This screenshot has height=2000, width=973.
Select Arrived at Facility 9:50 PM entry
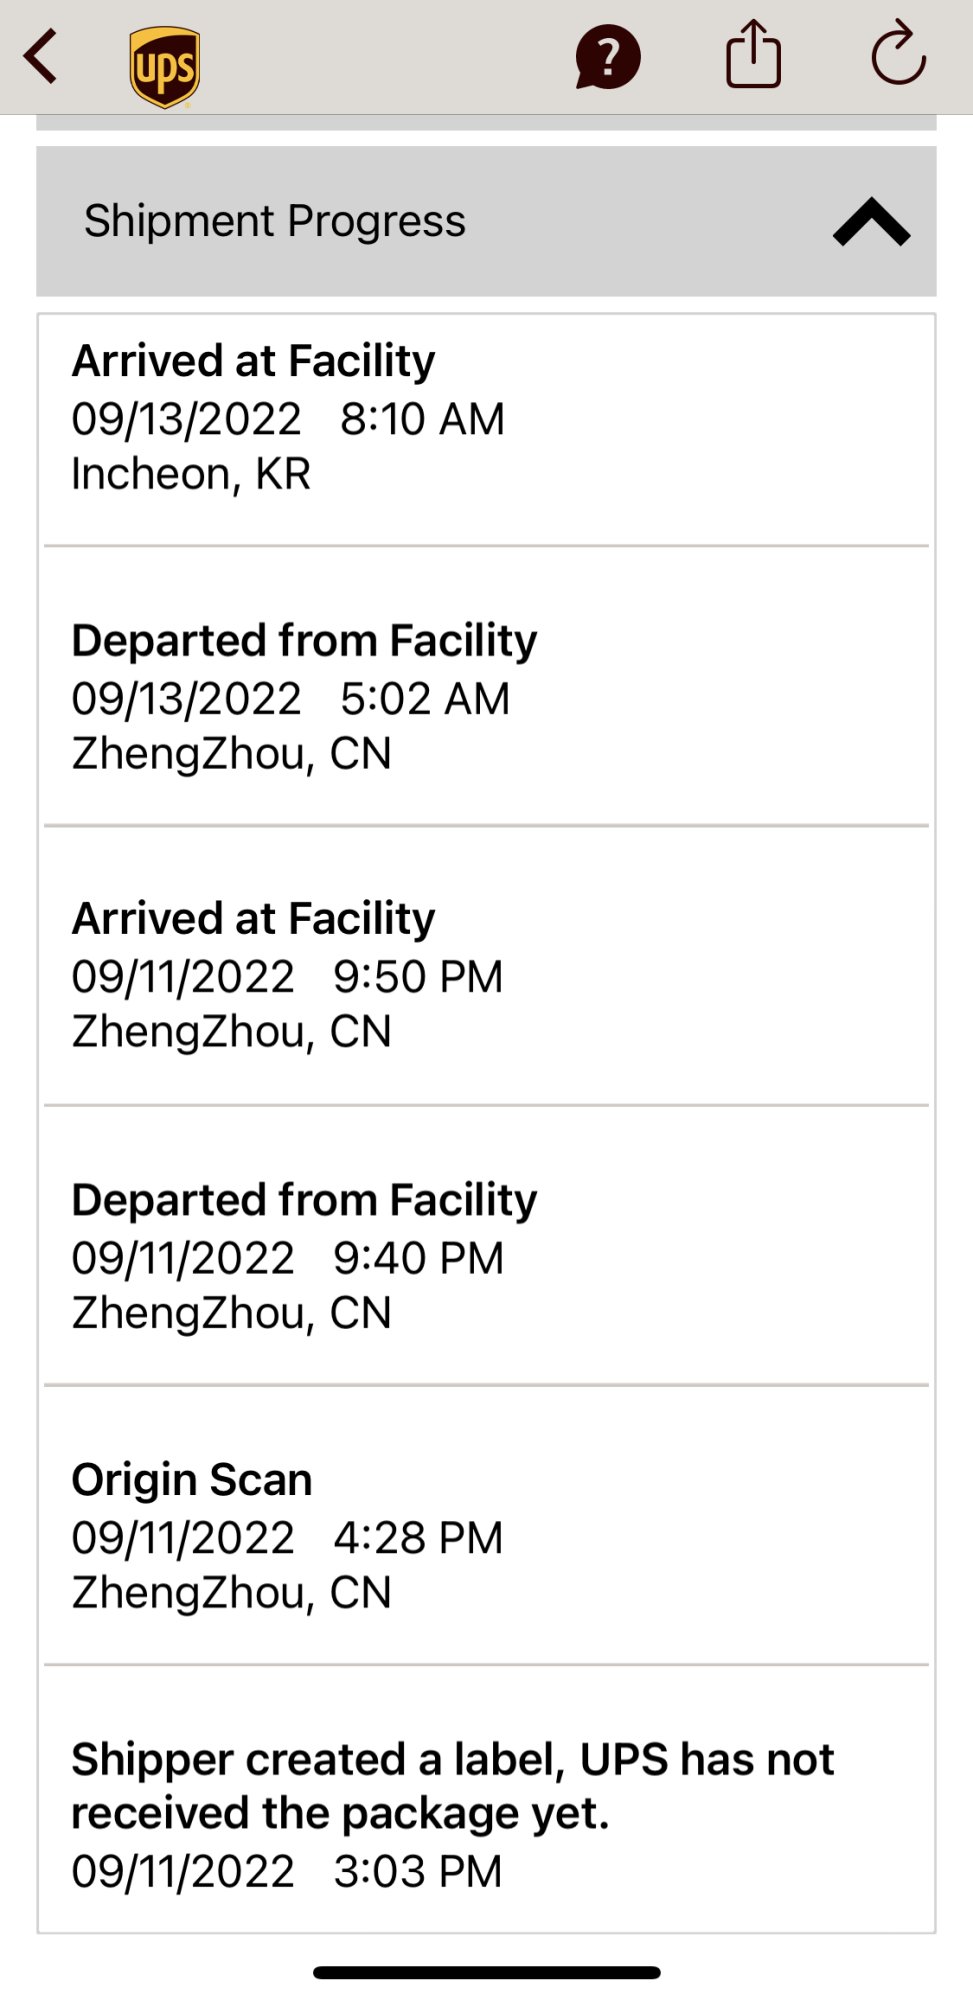pos(486,966)
